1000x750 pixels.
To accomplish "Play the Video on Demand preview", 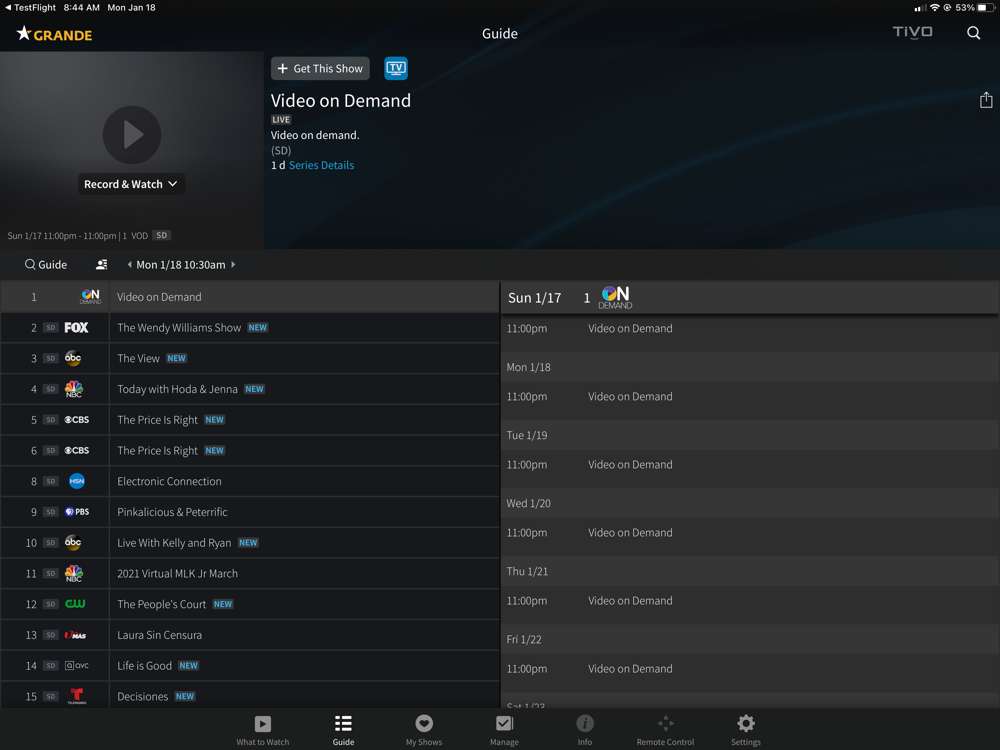I will tap(132, 135).
